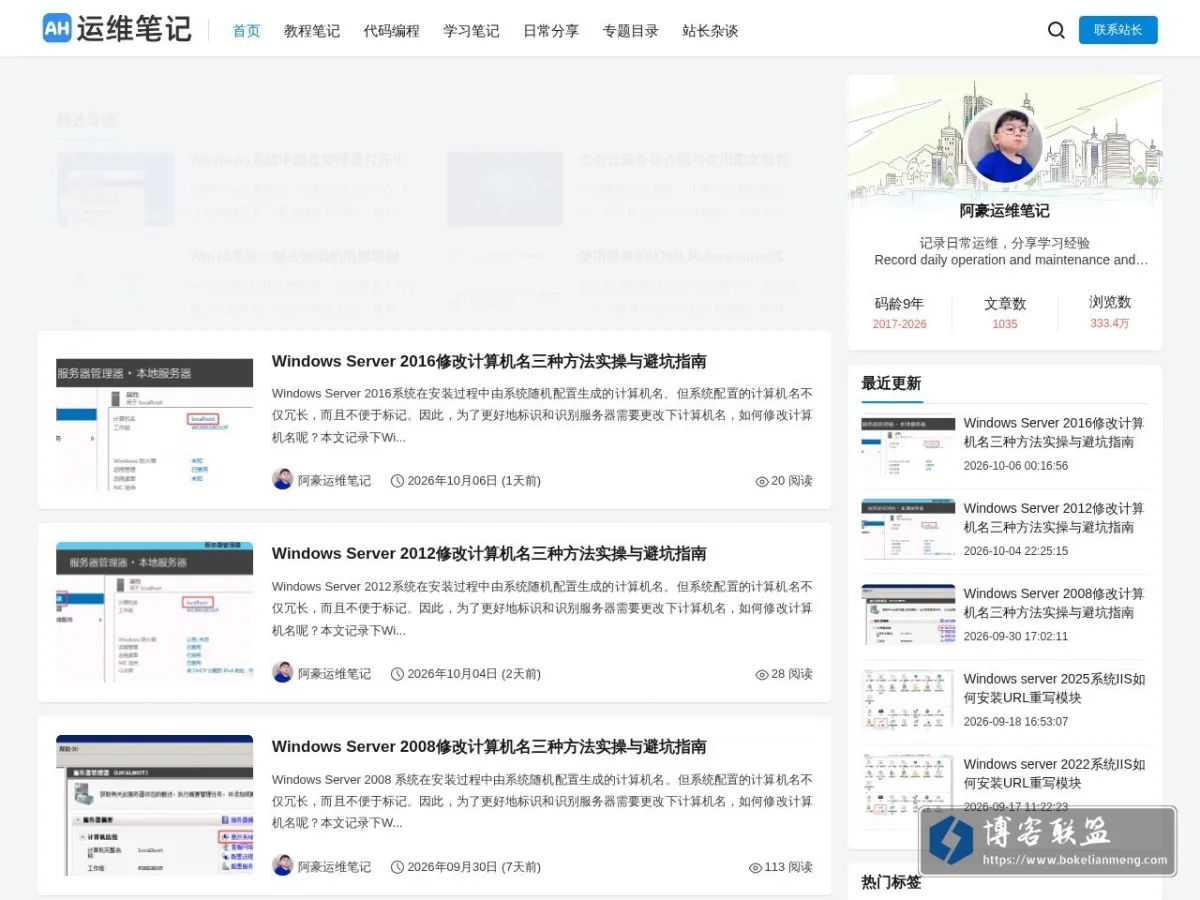
Task: Click author avatar on Server 2008 post
Action: [x=283, y=865]
